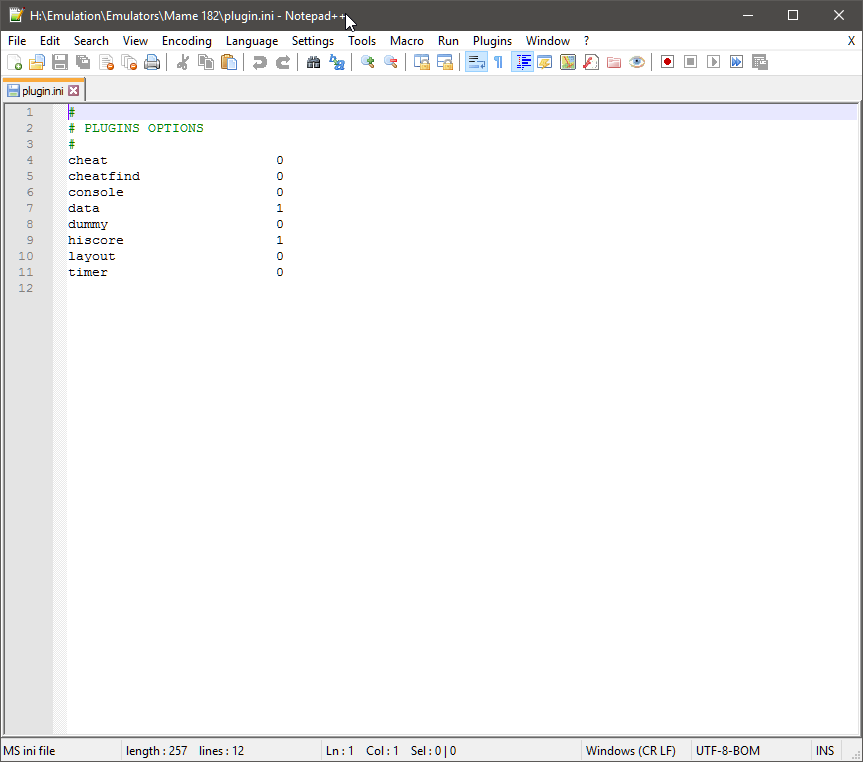Click 'Ln : 1' position in status bar
Screen dimensions: 863x762
[x=340, y=751]
